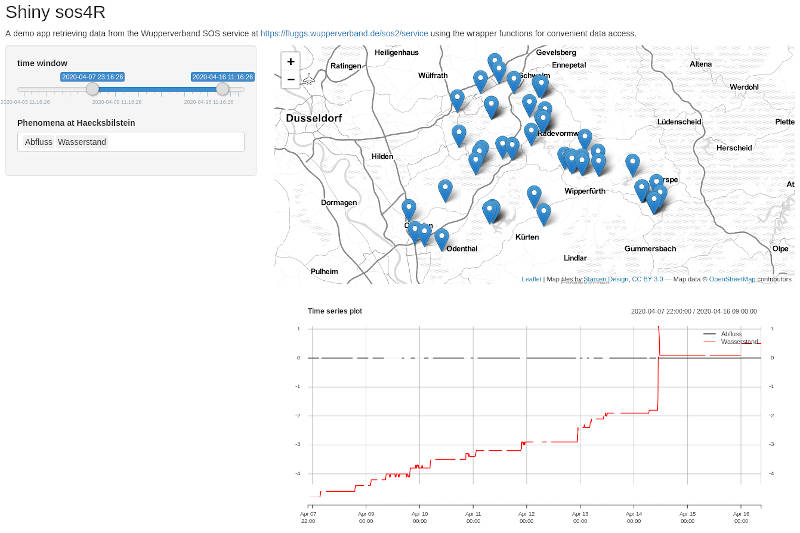Click the Ratingen label on the map
Screen dimensions: 800x533
click(x=345, y=66)
